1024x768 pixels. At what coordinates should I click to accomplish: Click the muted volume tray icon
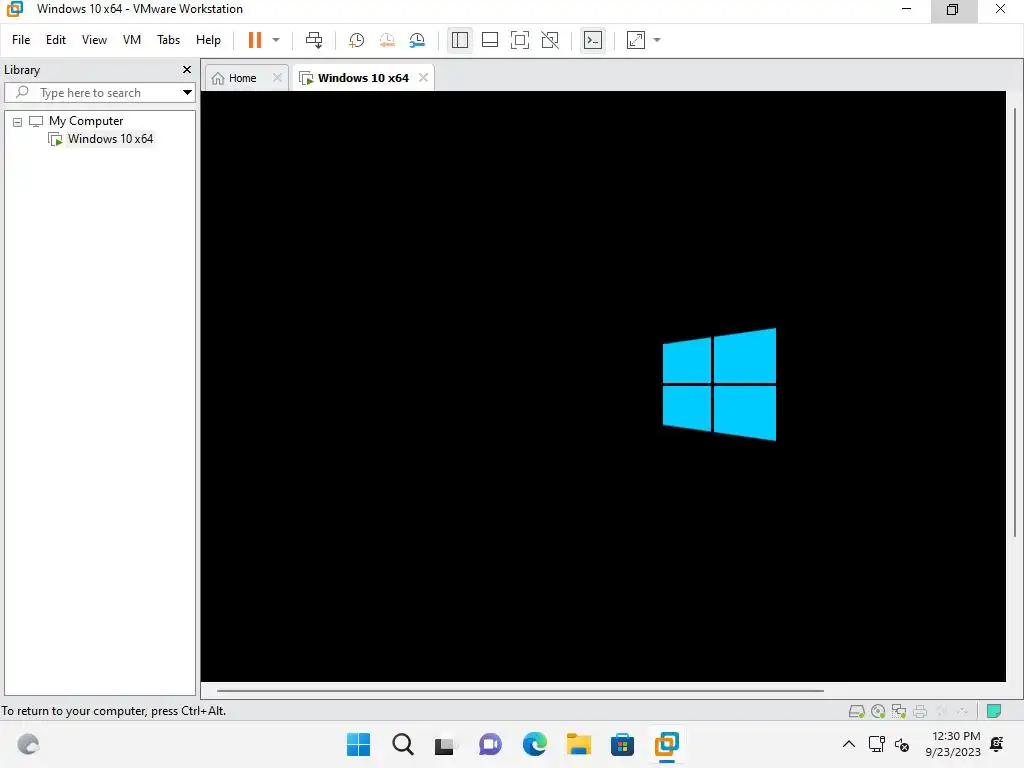pos(903,744)
